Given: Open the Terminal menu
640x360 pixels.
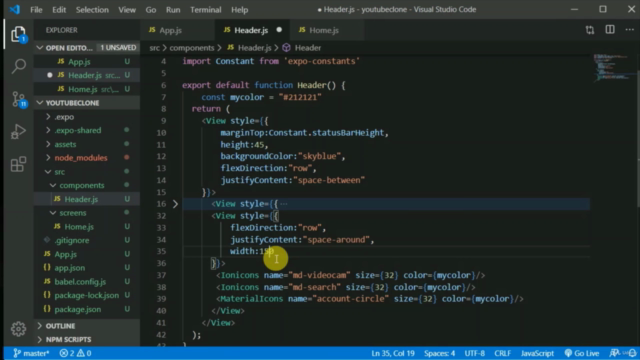Looking at the screenshot, I should tap(205, 9).
